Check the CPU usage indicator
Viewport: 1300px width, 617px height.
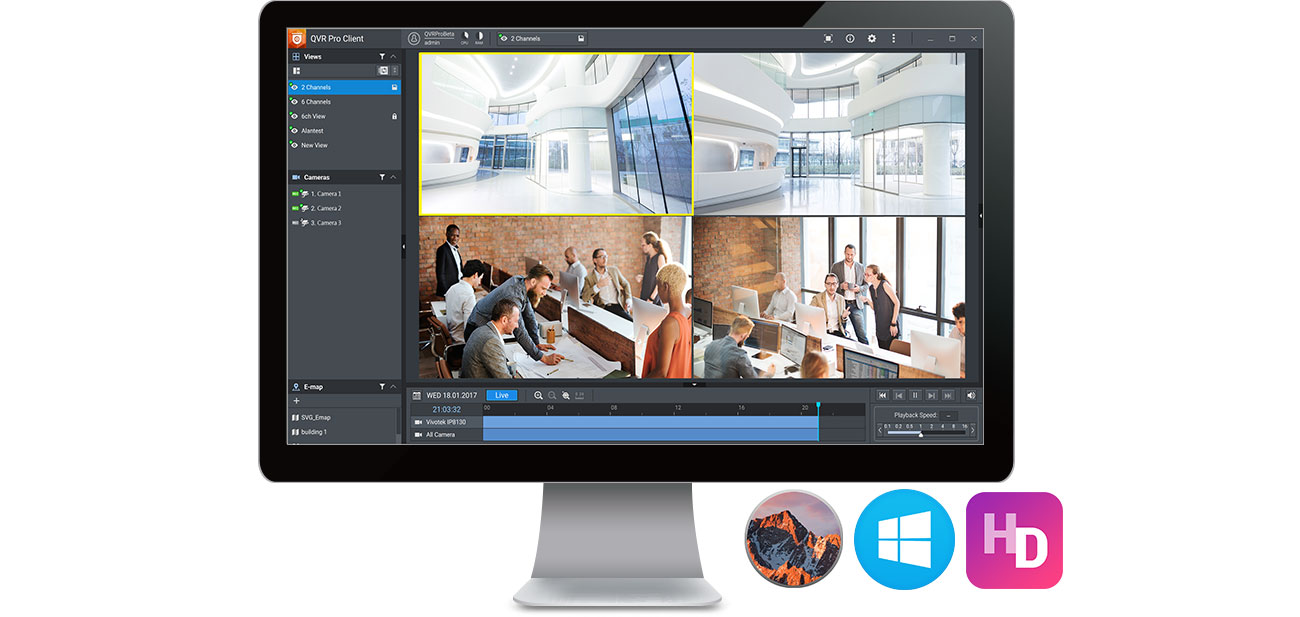pos(465,38)
